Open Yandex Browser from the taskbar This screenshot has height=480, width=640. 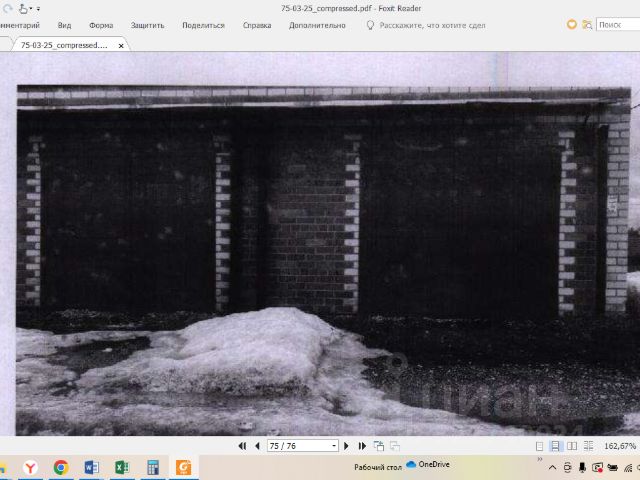pyautogui.click(x=30, y=467)
